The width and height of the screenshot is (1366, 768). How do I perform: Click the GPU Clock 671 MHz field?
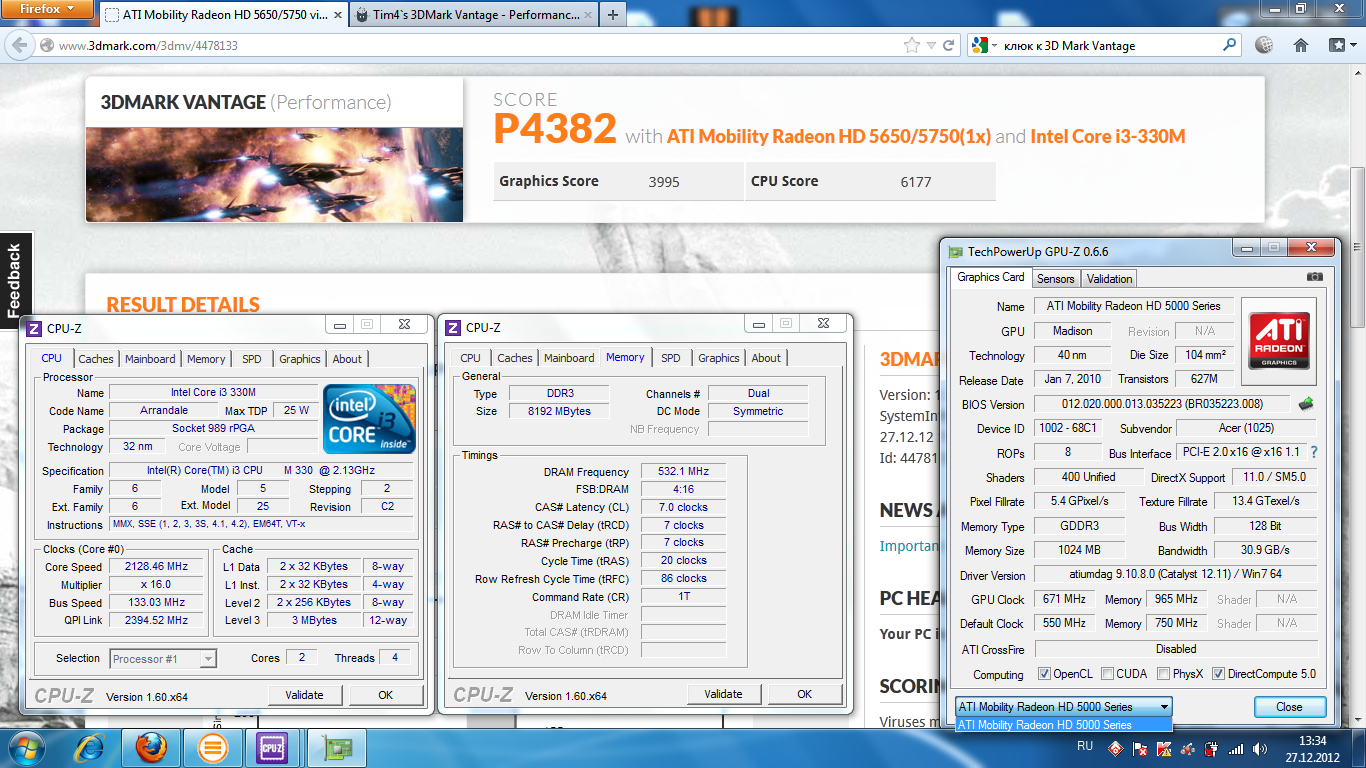click(x=1064, y=599)
